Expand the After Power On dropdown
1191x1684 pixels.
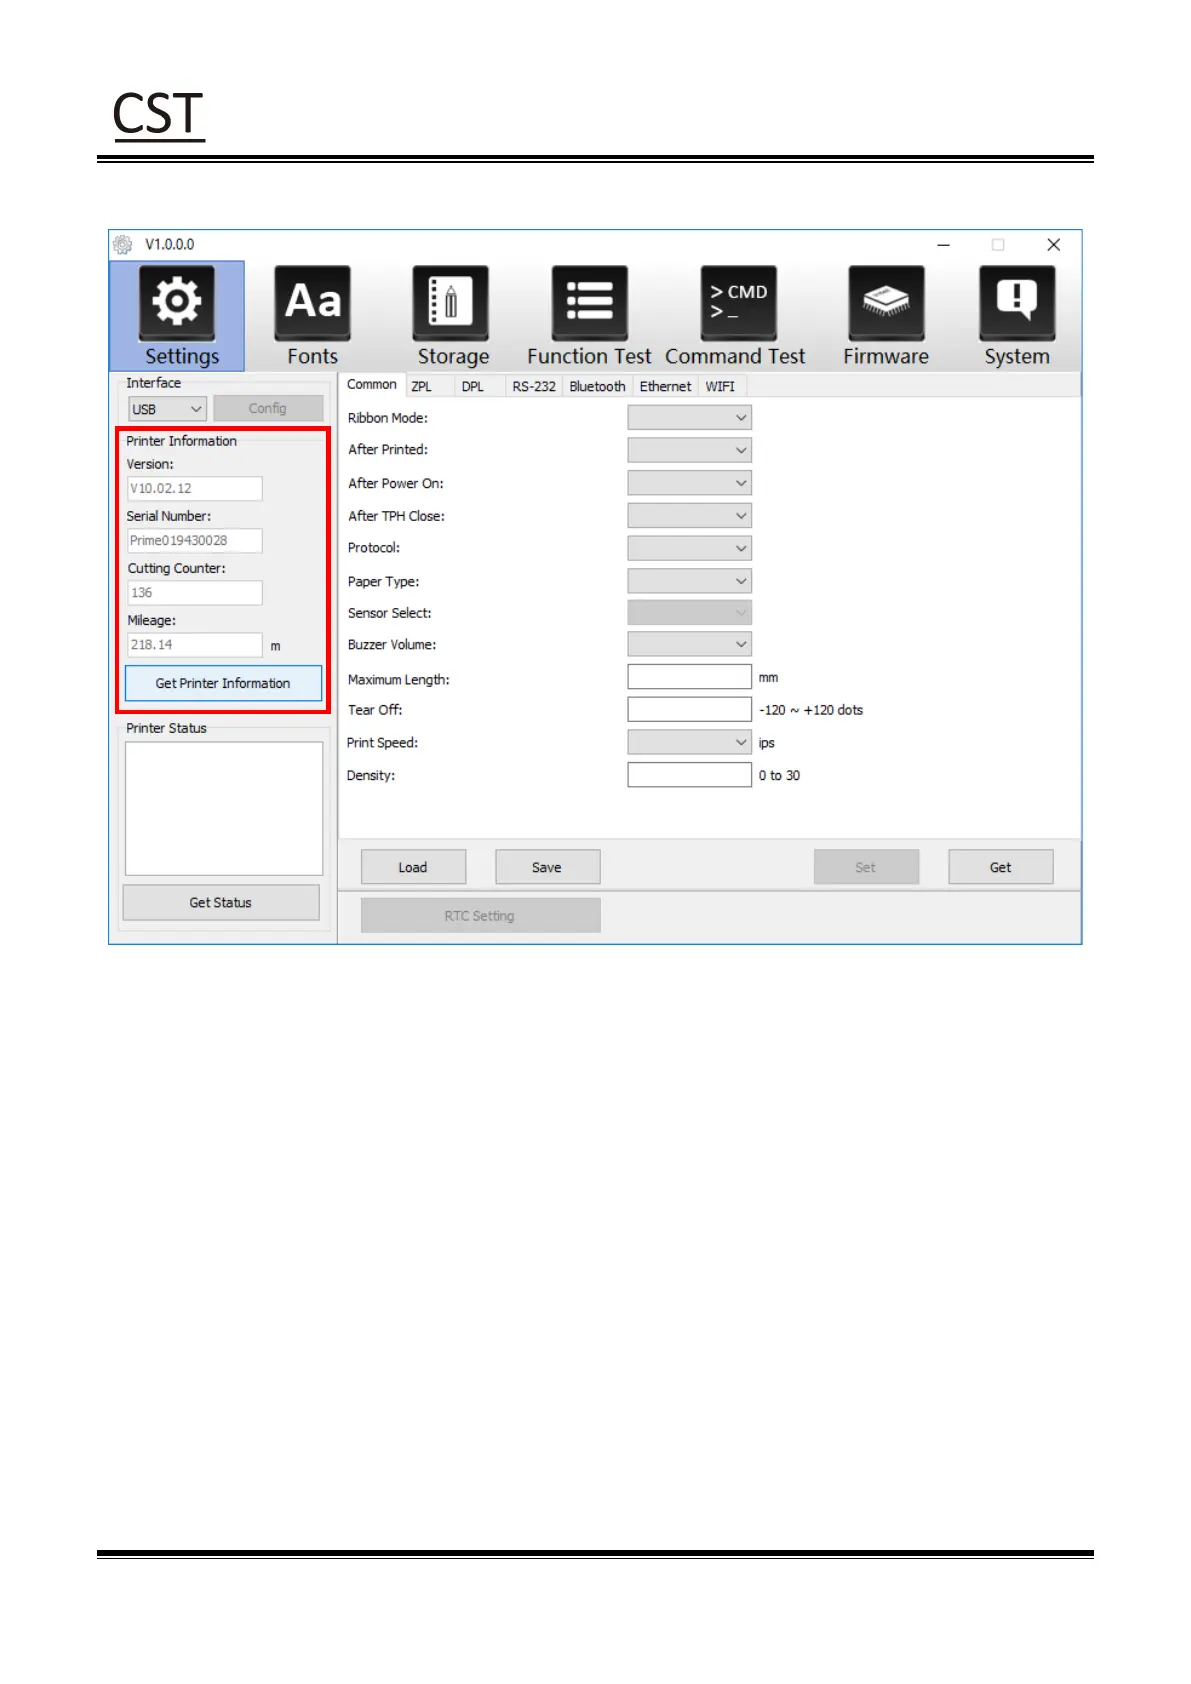tap(689, 483)
